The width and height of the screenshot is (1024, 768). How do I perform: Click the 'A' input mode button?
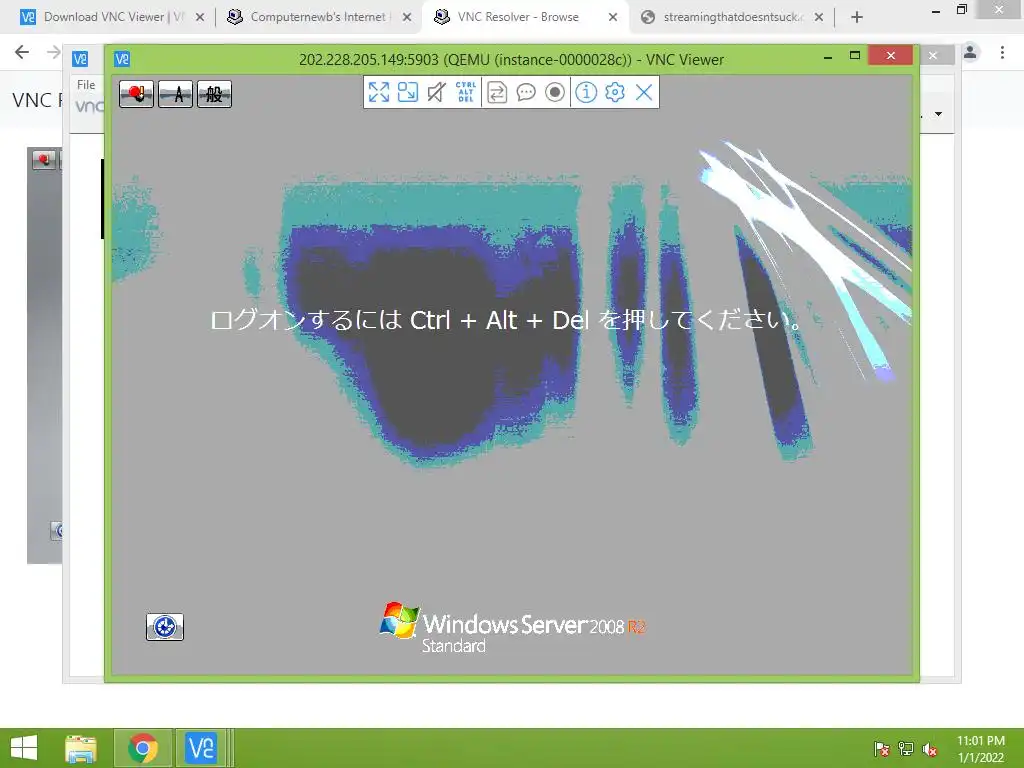pos(176,94)
